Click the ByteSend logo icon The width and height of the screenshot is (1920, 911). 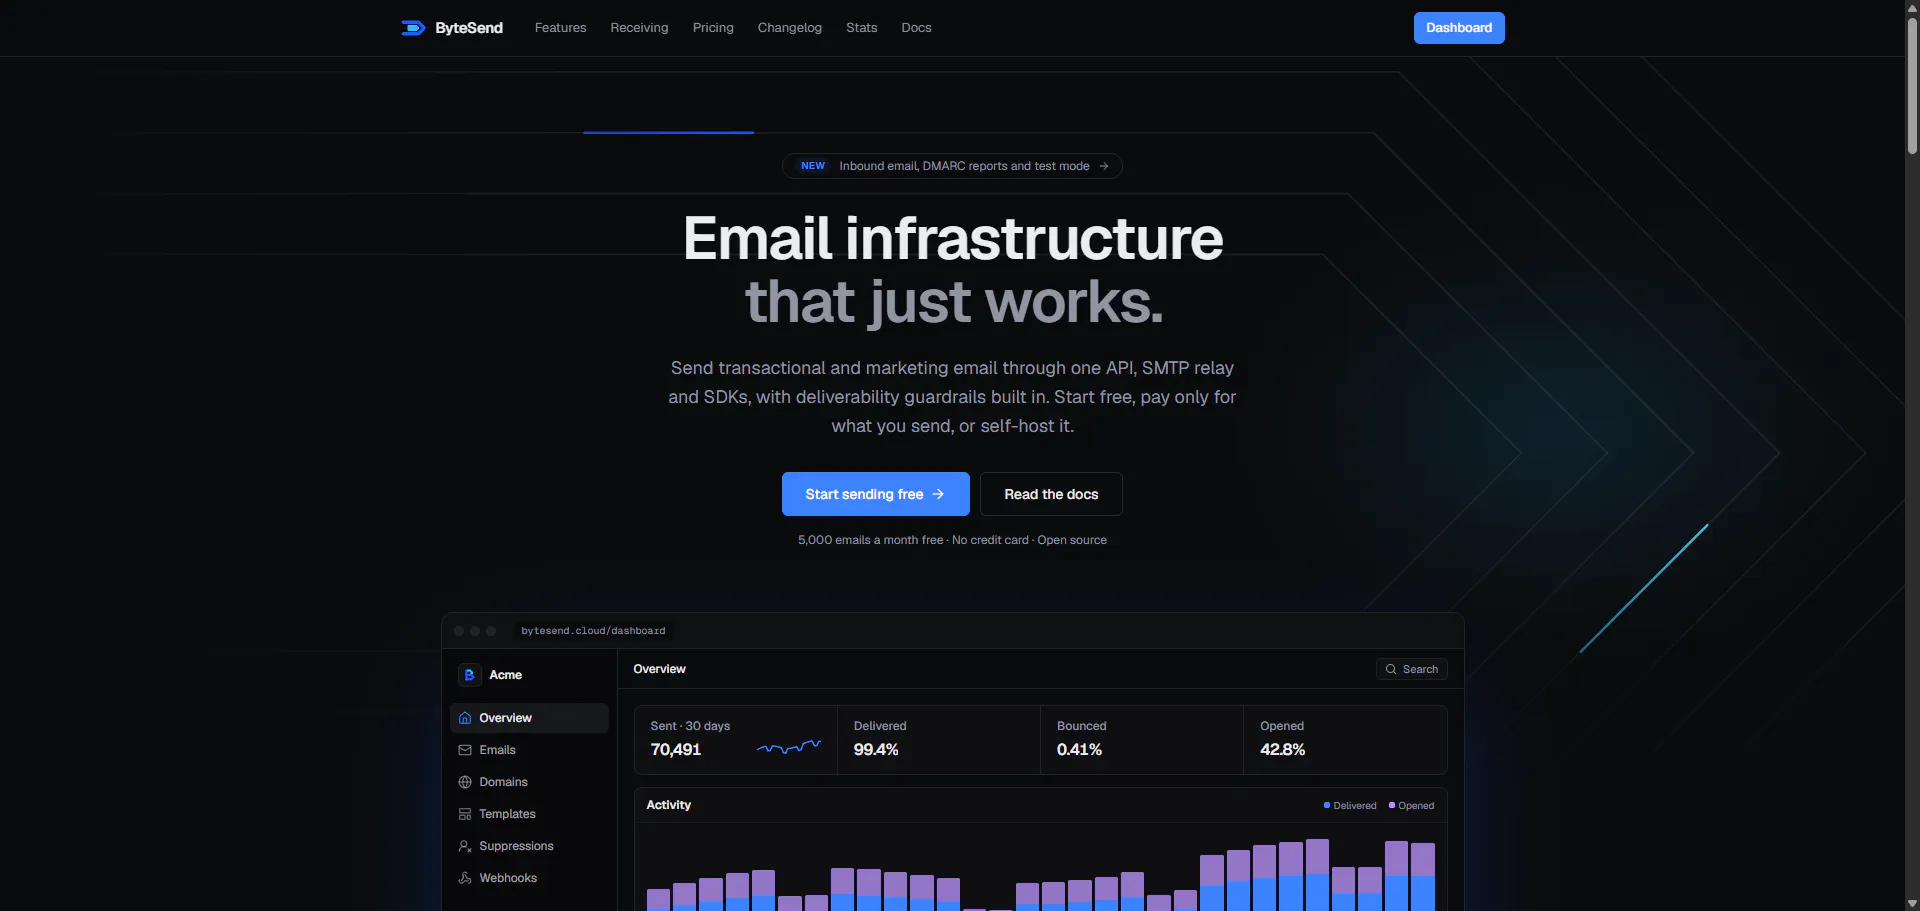tap(413, 28)
